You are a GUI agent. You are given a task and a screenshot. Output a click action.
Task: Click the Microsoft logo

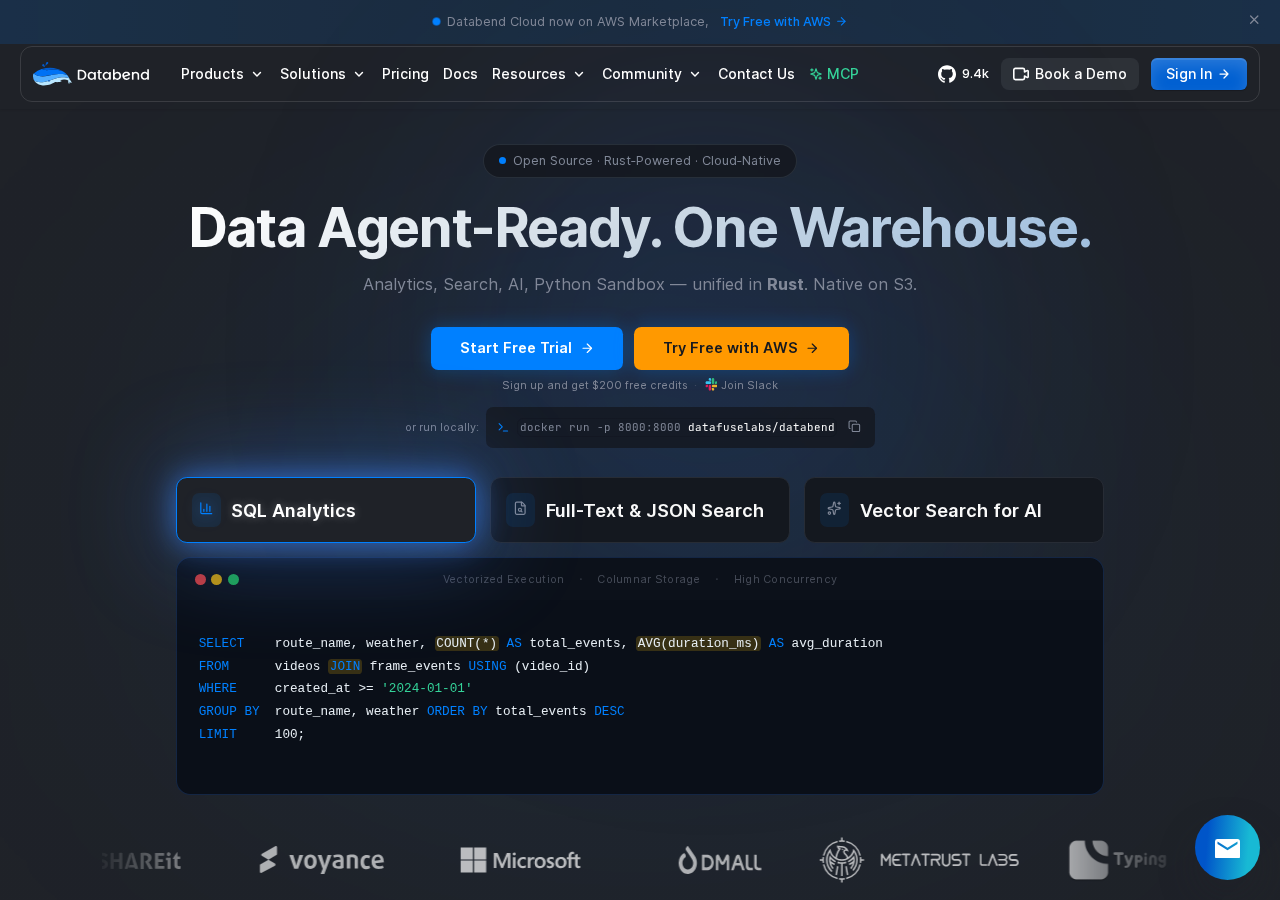click(x=520, y=860)
